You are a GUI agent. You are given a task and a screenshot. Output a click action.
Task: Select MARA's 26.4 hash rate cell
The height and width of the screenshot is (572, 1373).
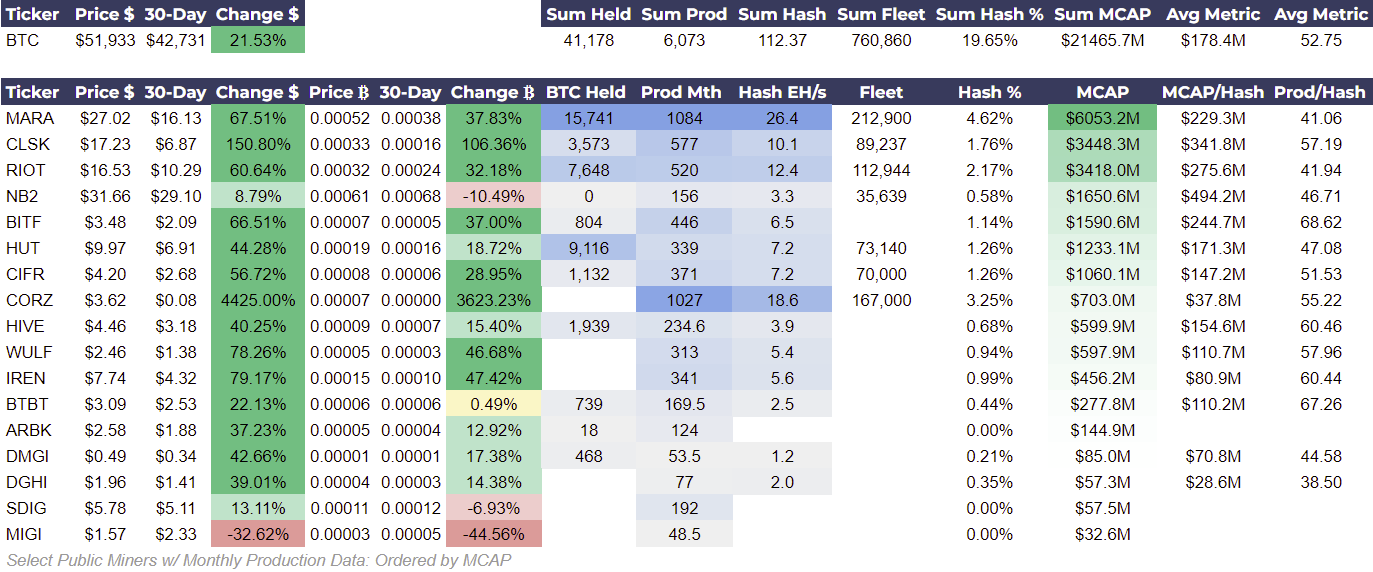[x=782, y=118]
